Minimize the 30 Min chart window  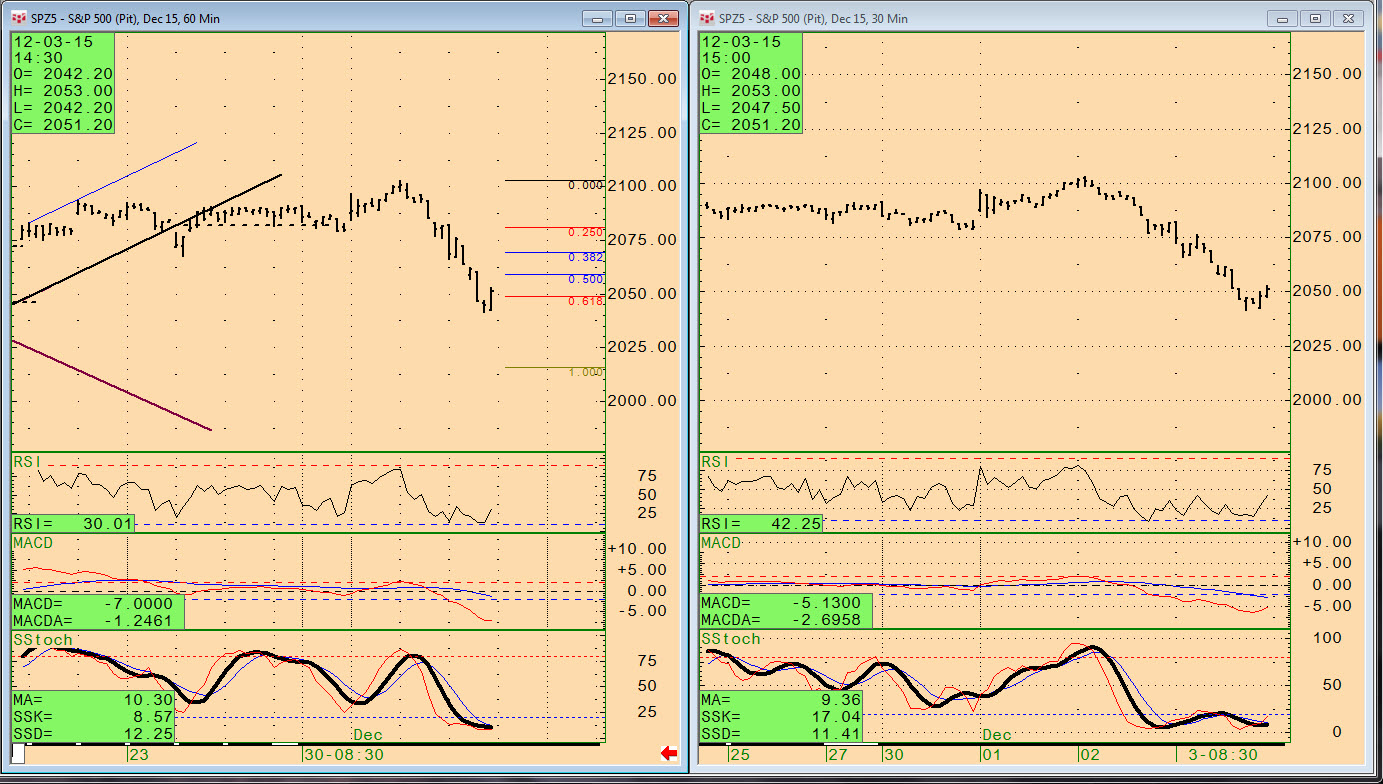(x=1283, y=18)
